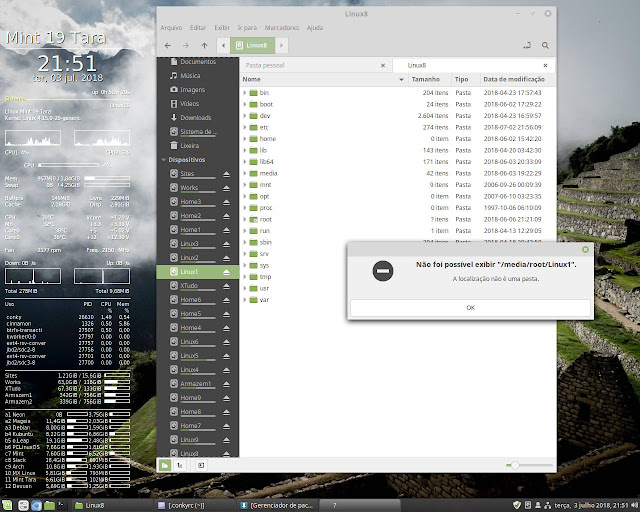Collapse the Dispositivos sidebar section
The height and width of the screenshot is (512, 640).
click(164, 160)
